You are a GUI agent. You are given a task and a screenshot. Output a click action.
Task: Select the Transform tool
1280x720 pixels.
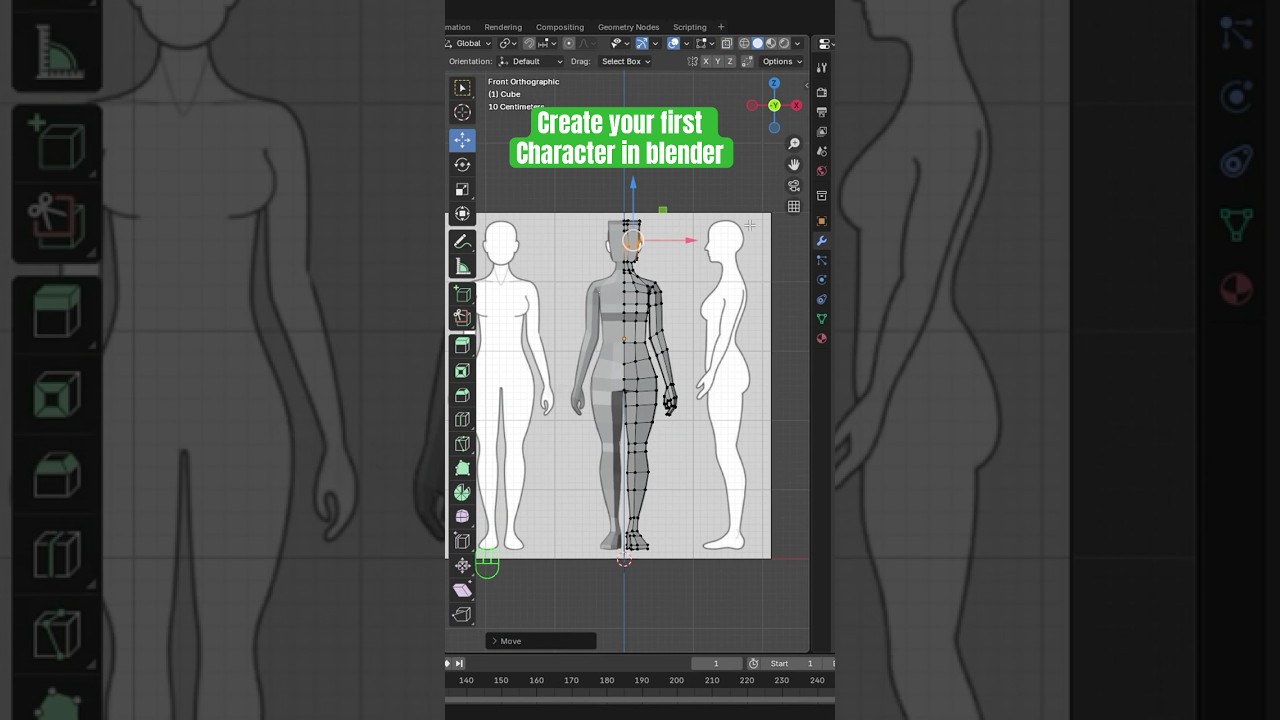462,213
